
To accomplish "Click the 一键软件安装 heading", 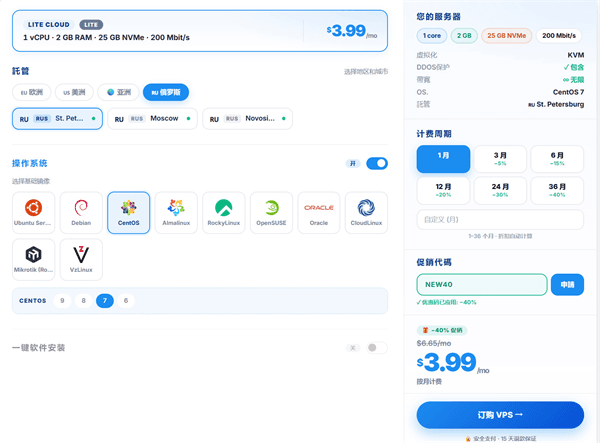I will 39,348.
